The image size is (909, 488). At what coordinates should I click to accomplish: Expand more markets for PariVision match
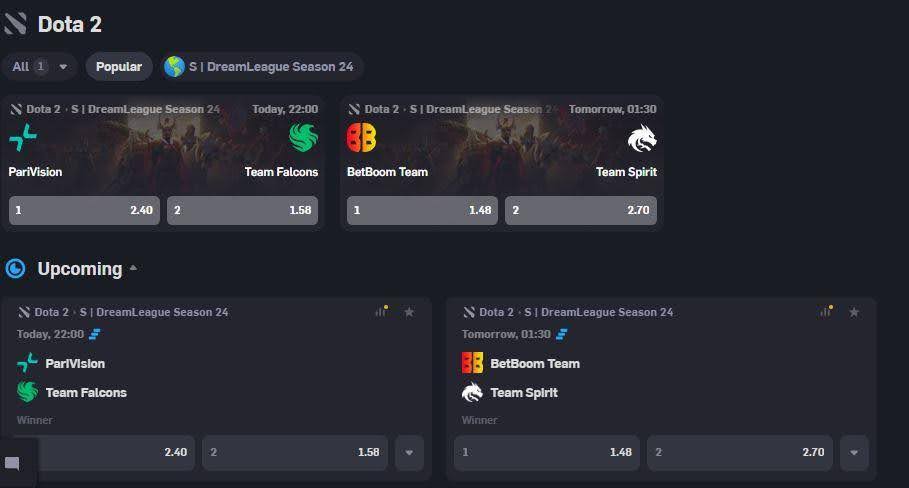point(409,452)
